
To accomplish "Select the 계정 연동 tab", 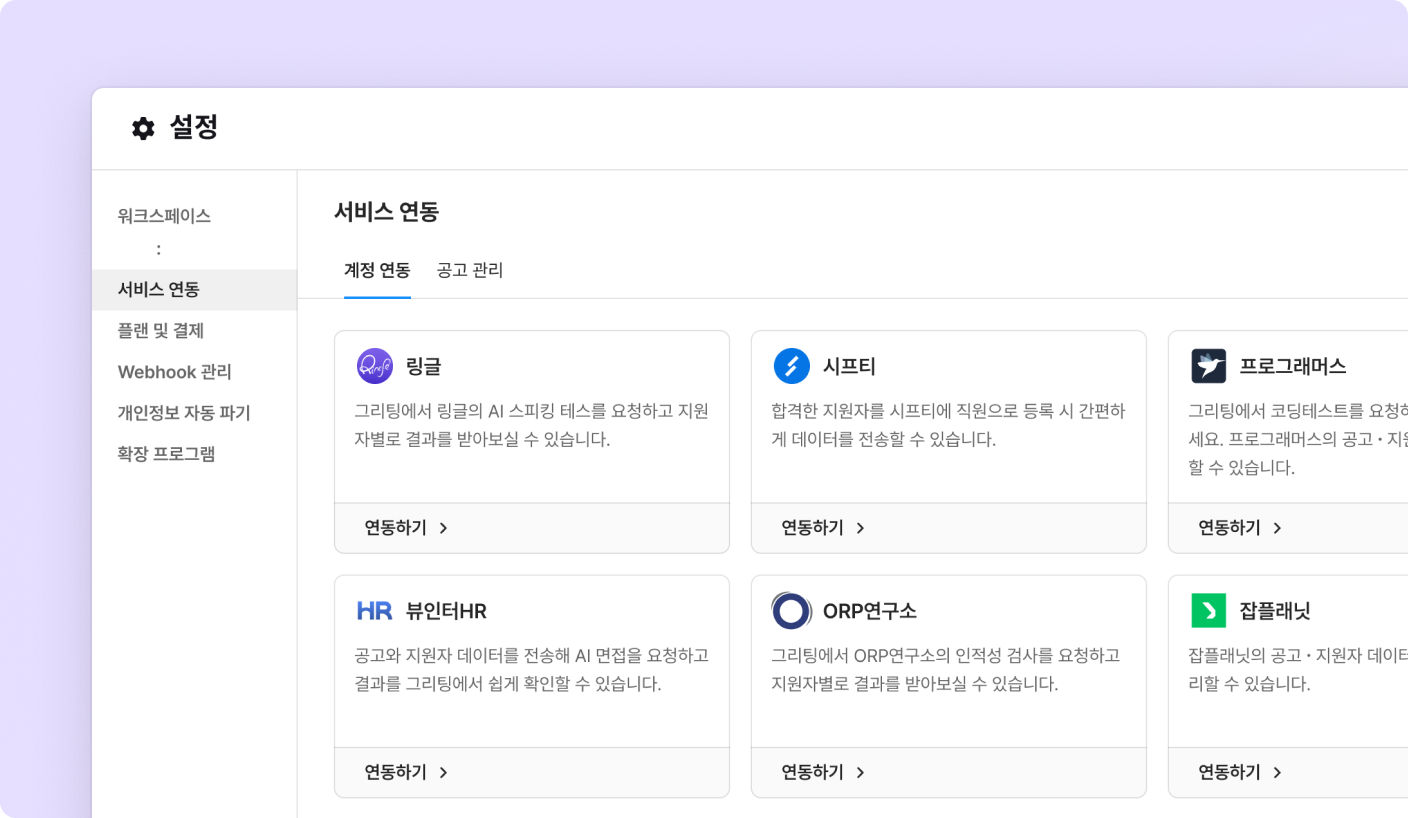I will [377, 270].
